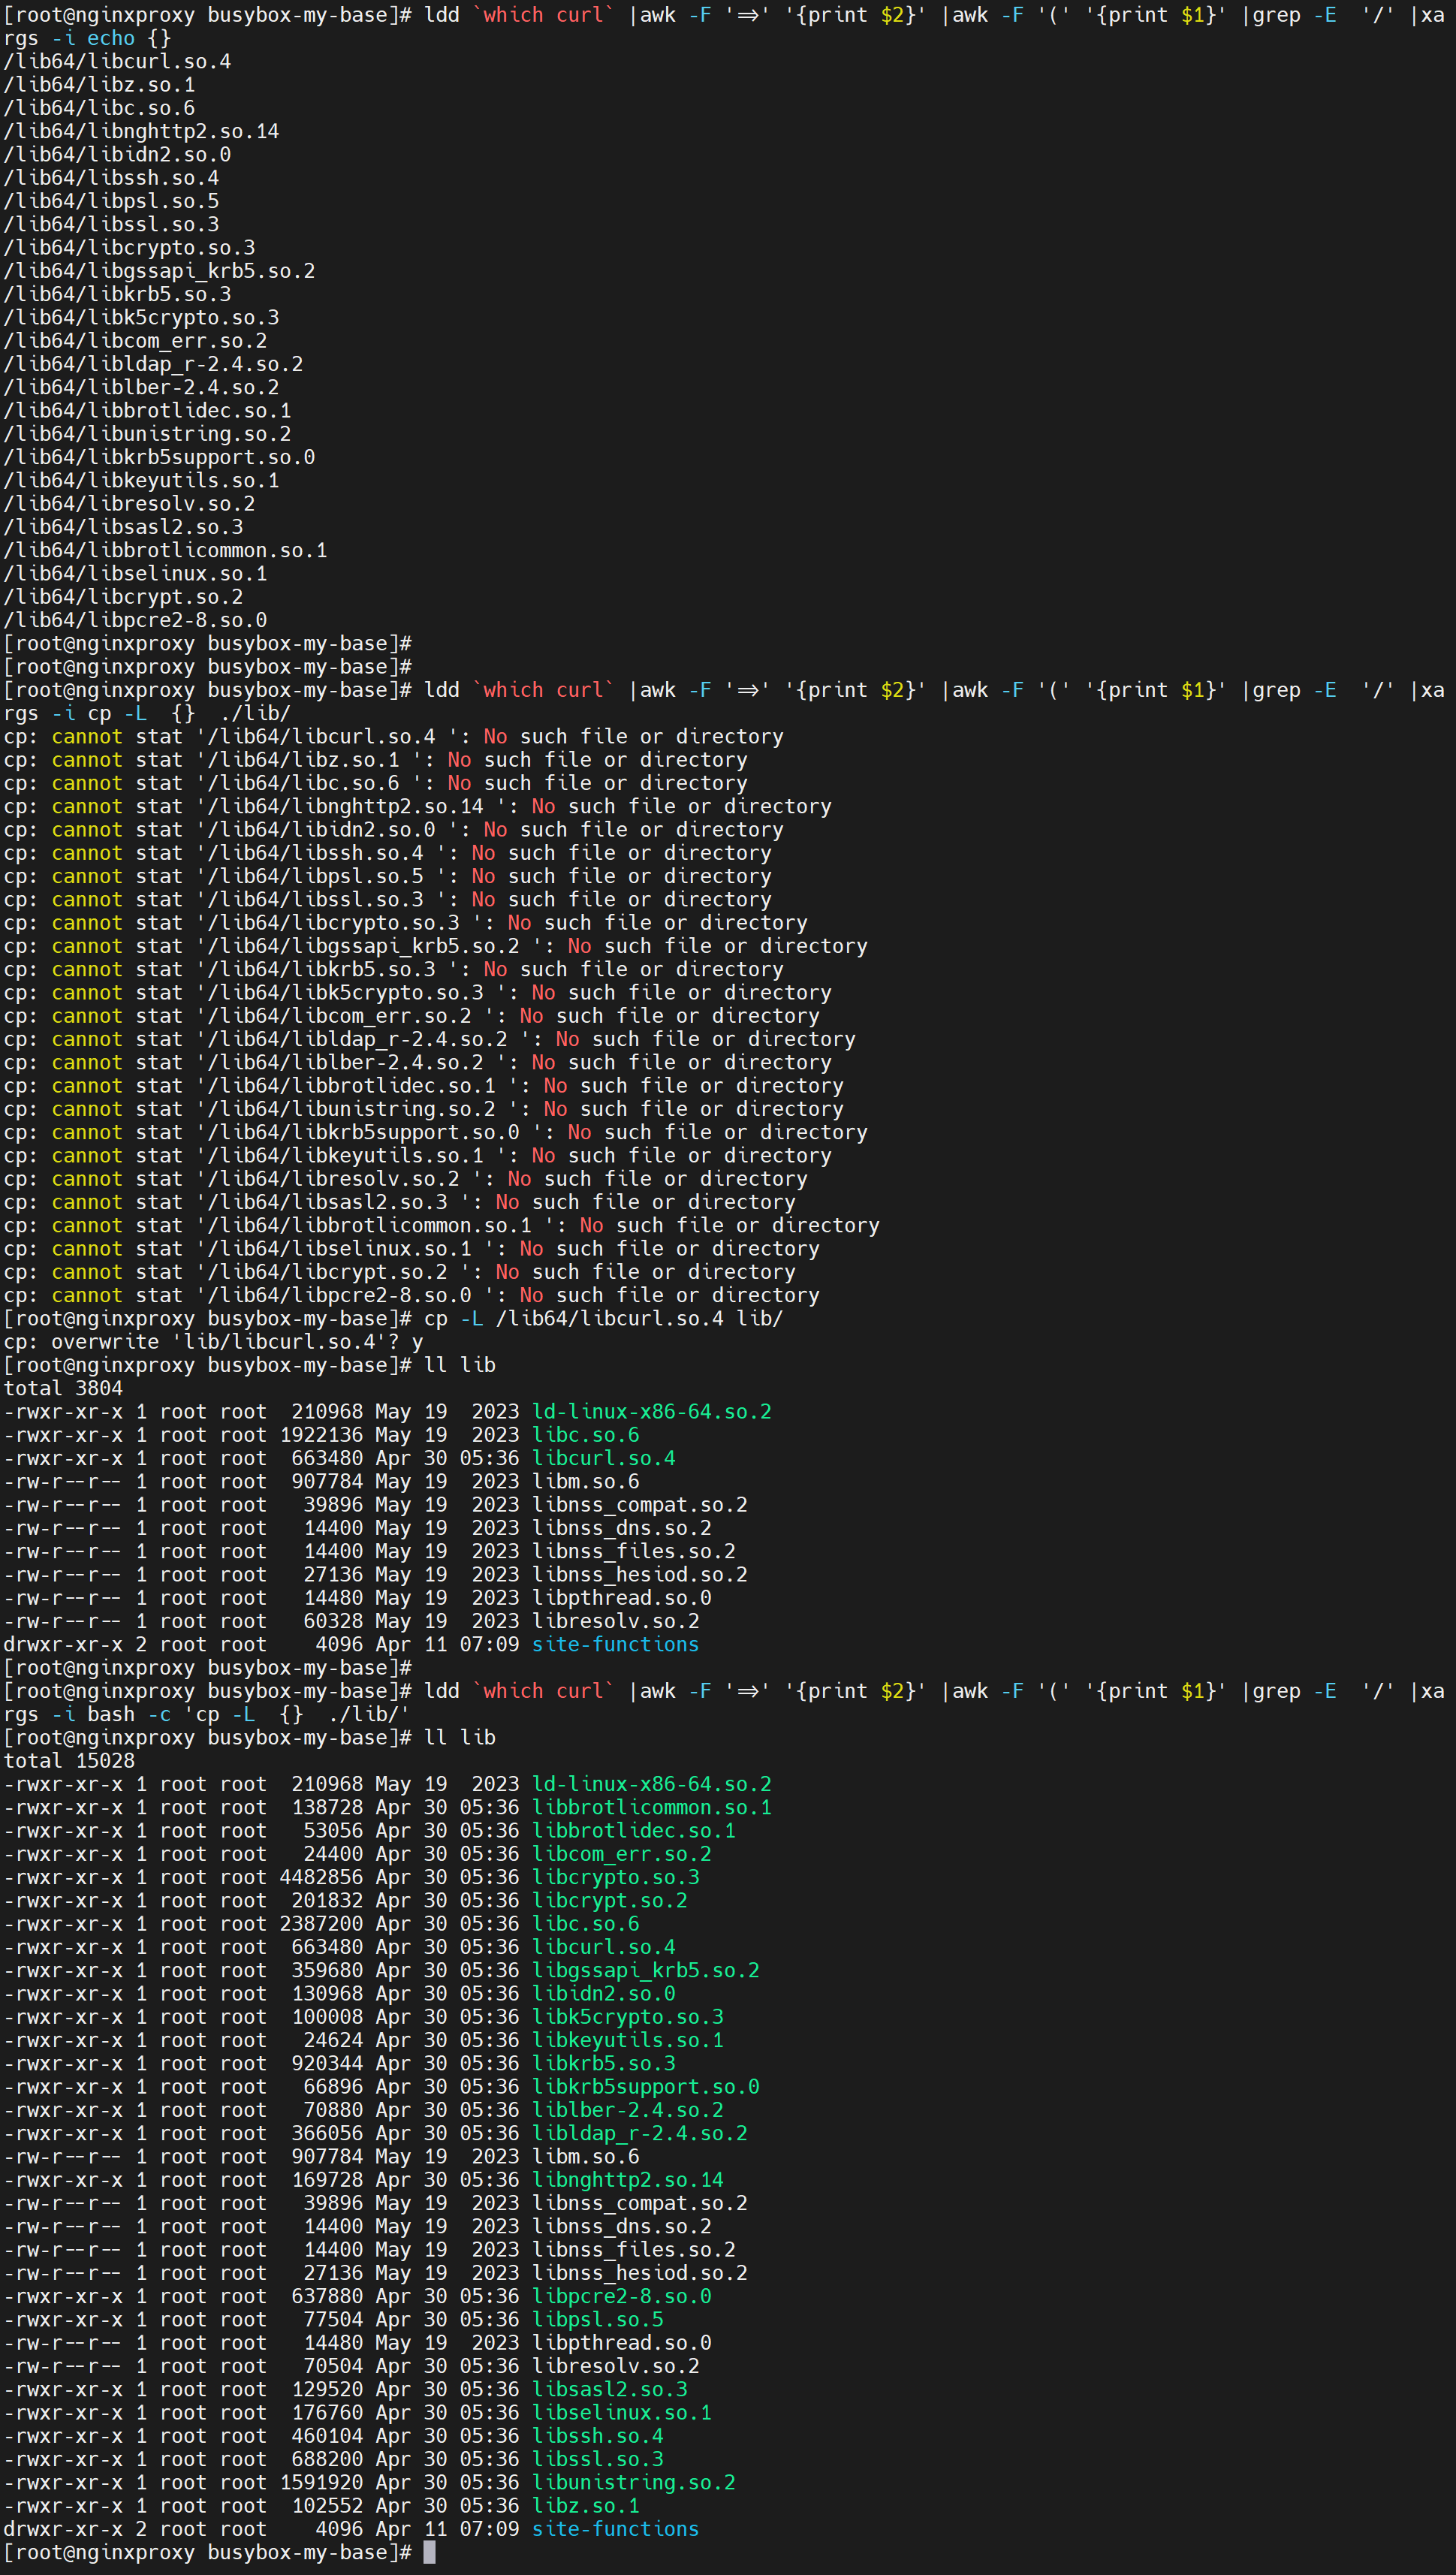Click libm.so.6 in second listing
1456x2575 pixels.
pyautogui.click(x=585, y=2156)
